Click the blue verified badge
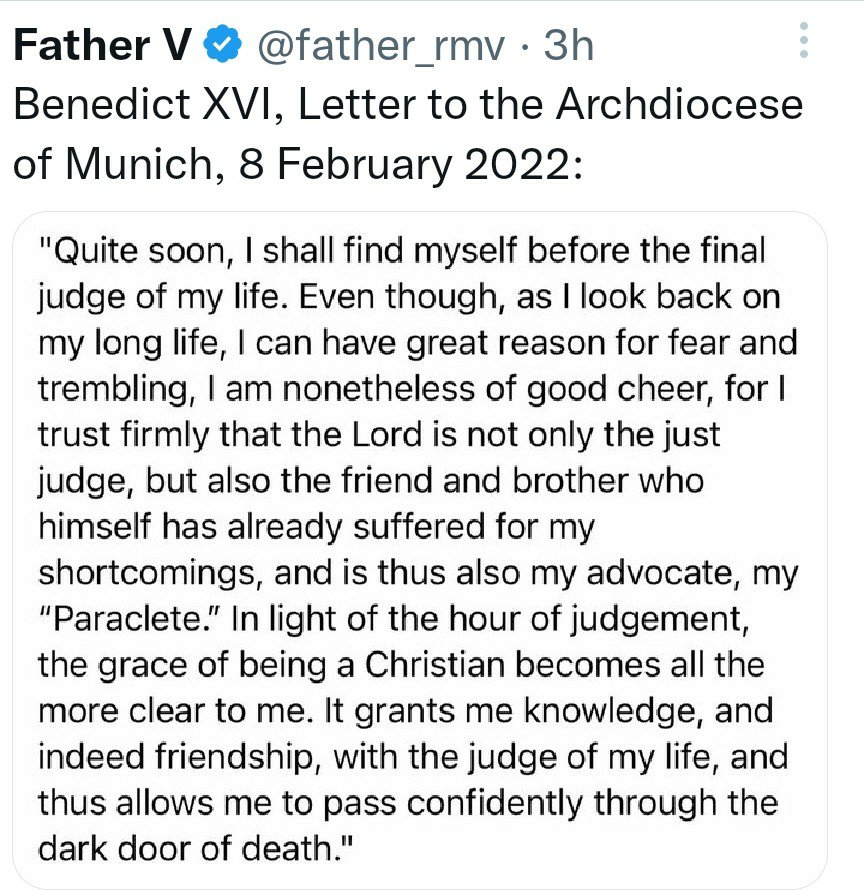 tap(222, 45)
